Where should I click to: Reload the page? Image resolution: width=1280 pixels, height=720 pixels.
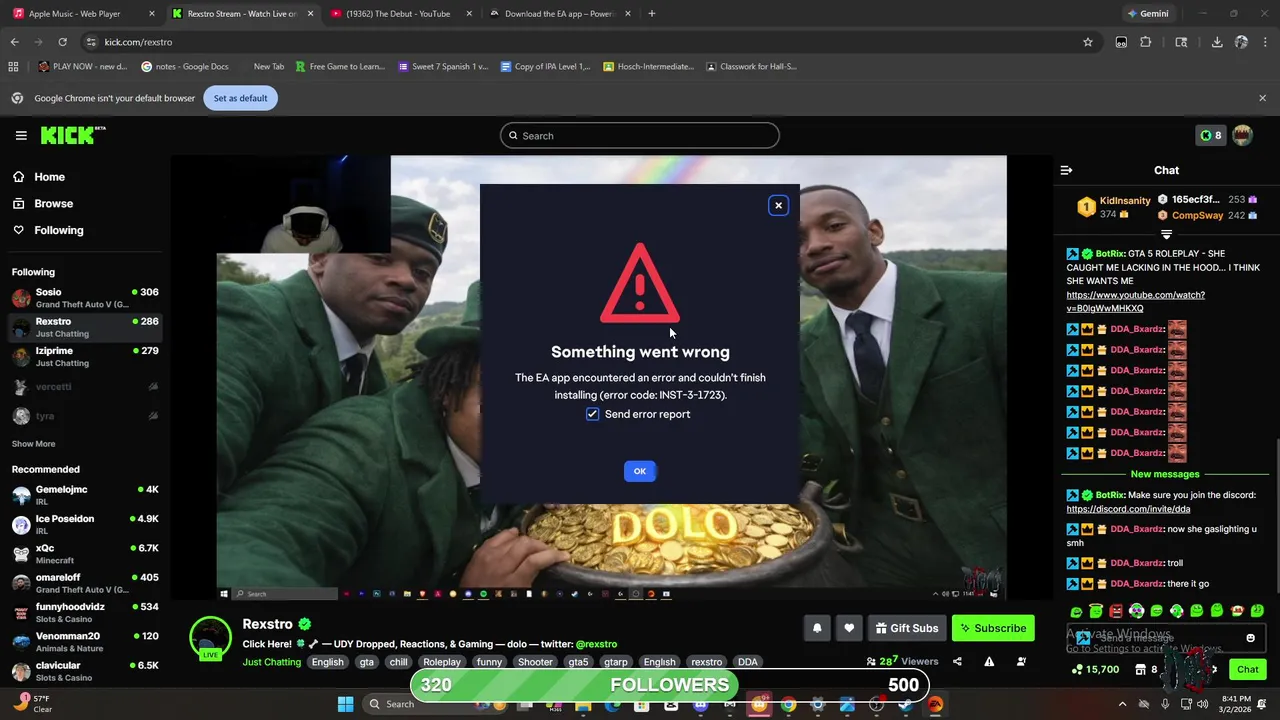[x=62, y=42]
